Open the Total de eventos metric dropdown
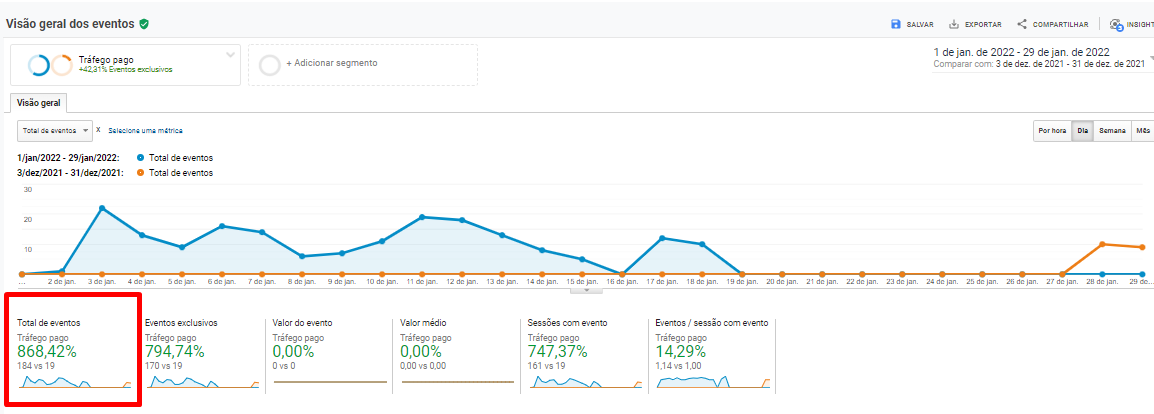Viewport: 1154px width, 414px height. coord(55,130)
